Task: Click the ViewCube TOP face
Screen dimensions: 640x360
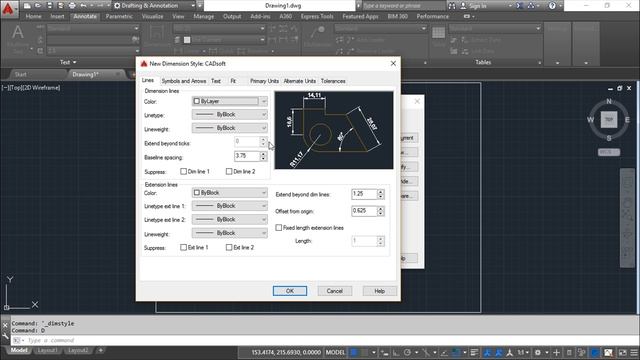Action: (609, 120)
